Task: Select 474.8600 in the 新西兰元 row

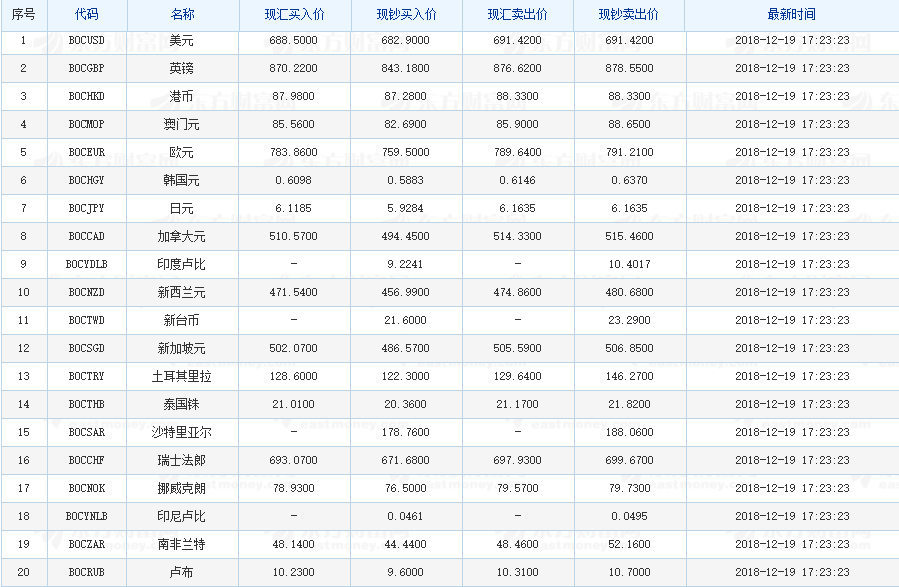Action: (x=517, y=293)
